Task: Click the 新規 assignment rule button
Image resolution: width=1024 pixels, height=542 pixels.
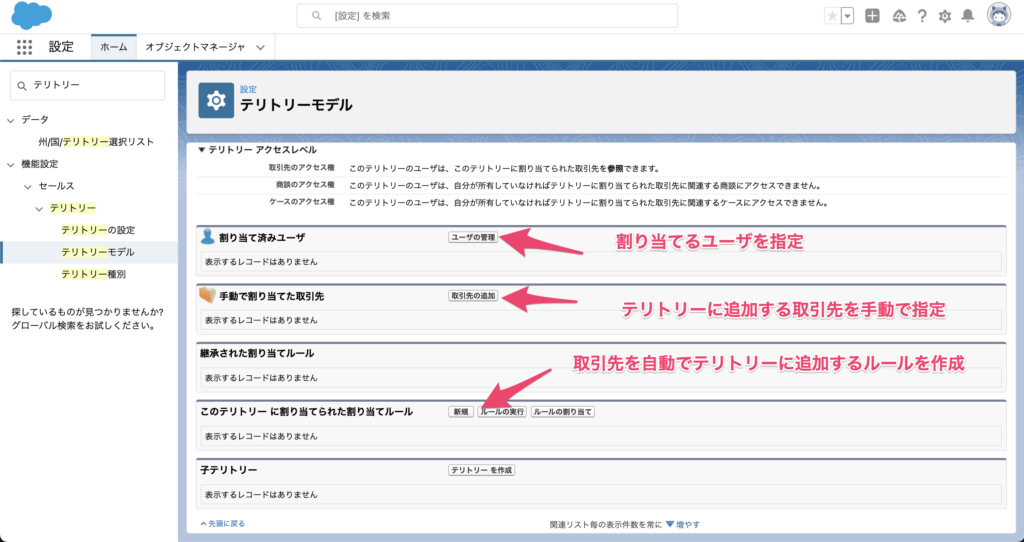Action: [461, 412]
